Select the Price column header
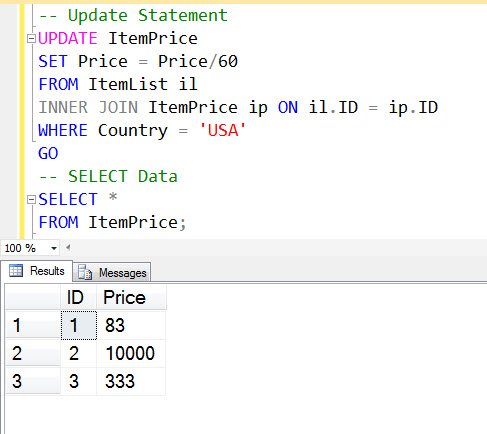The width and height of the screenshot is (487, 434). [131, 297]
